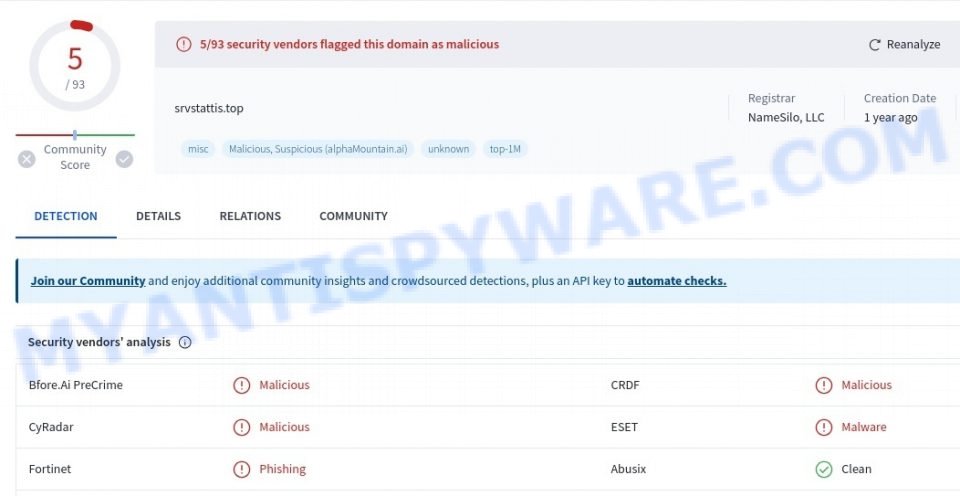The height and width of the screenshot is (496, 960).
Task: Click the Malware warning icon next to ESET
Action: (x=824, y=427)
